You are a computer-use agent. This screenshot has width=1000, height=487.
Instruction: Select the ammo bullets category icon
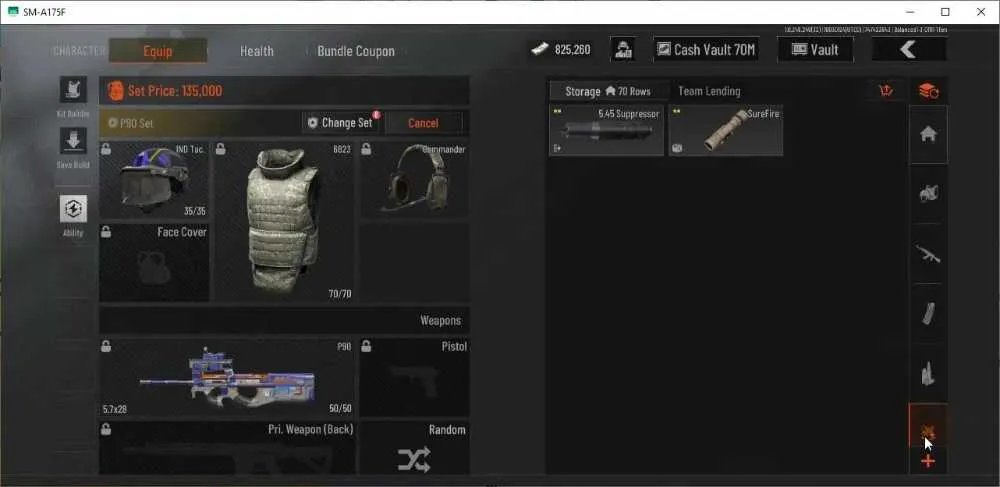928,374
